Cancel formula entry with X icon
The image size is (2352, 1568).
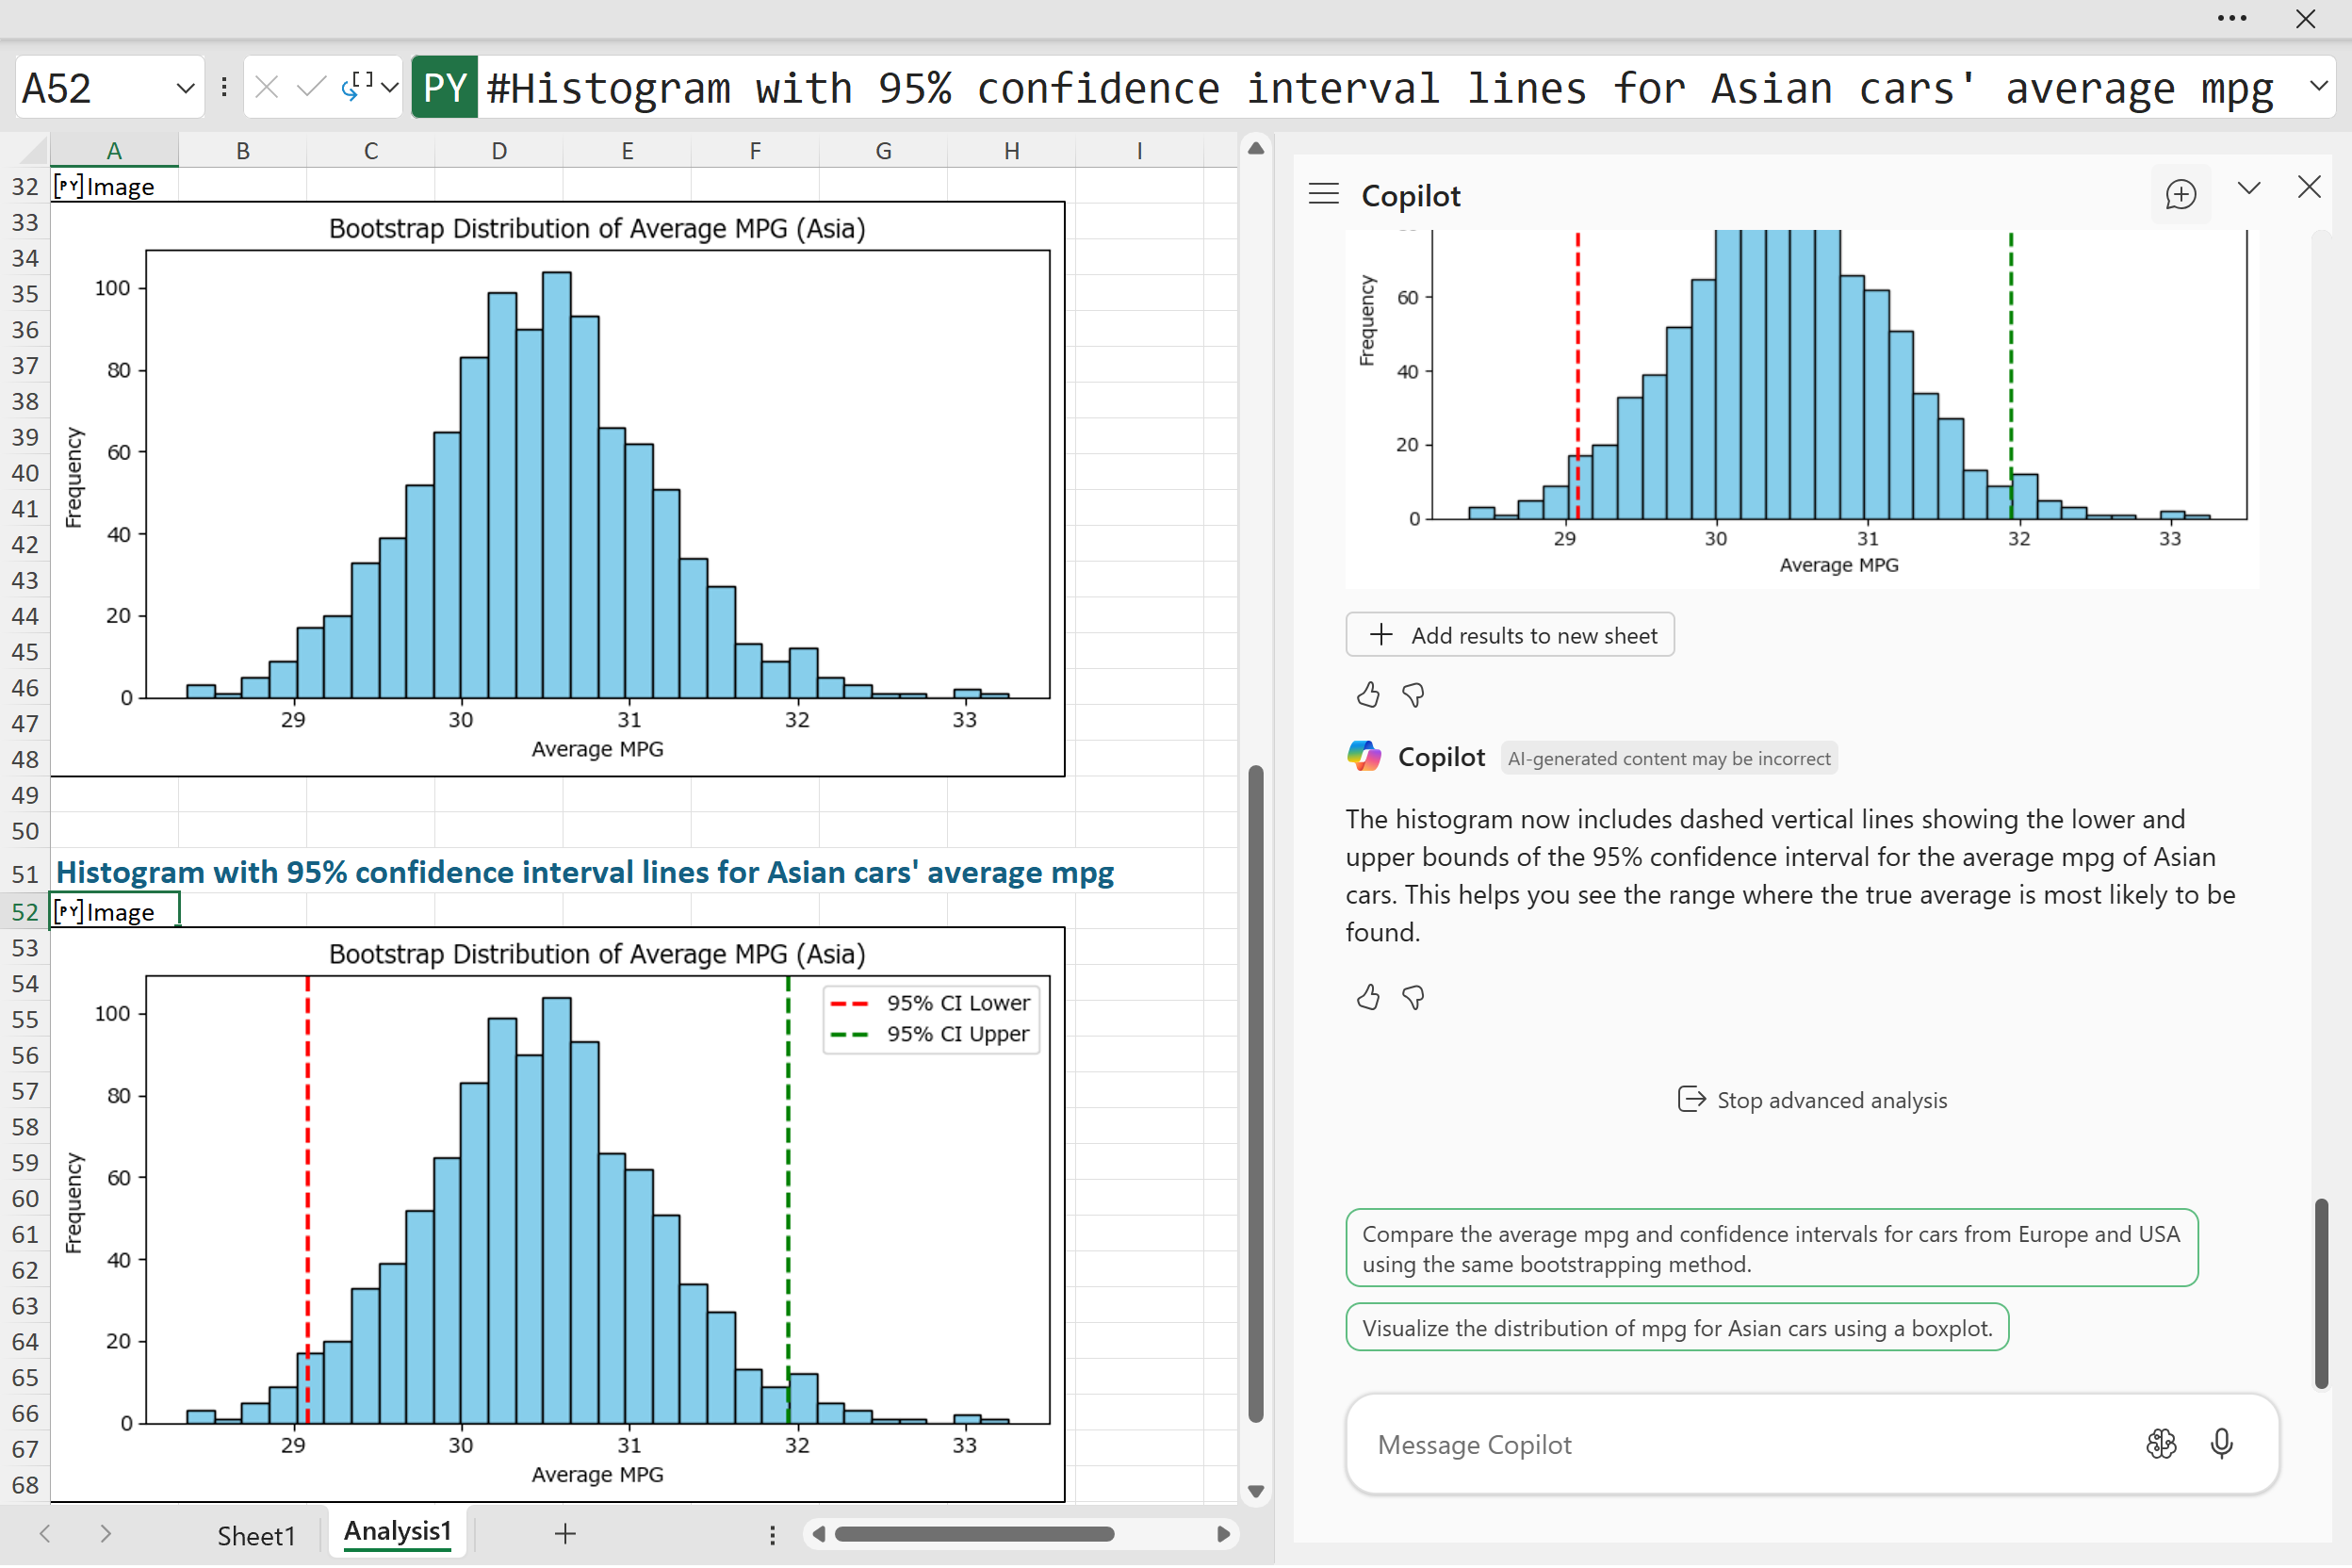[266, 88]
